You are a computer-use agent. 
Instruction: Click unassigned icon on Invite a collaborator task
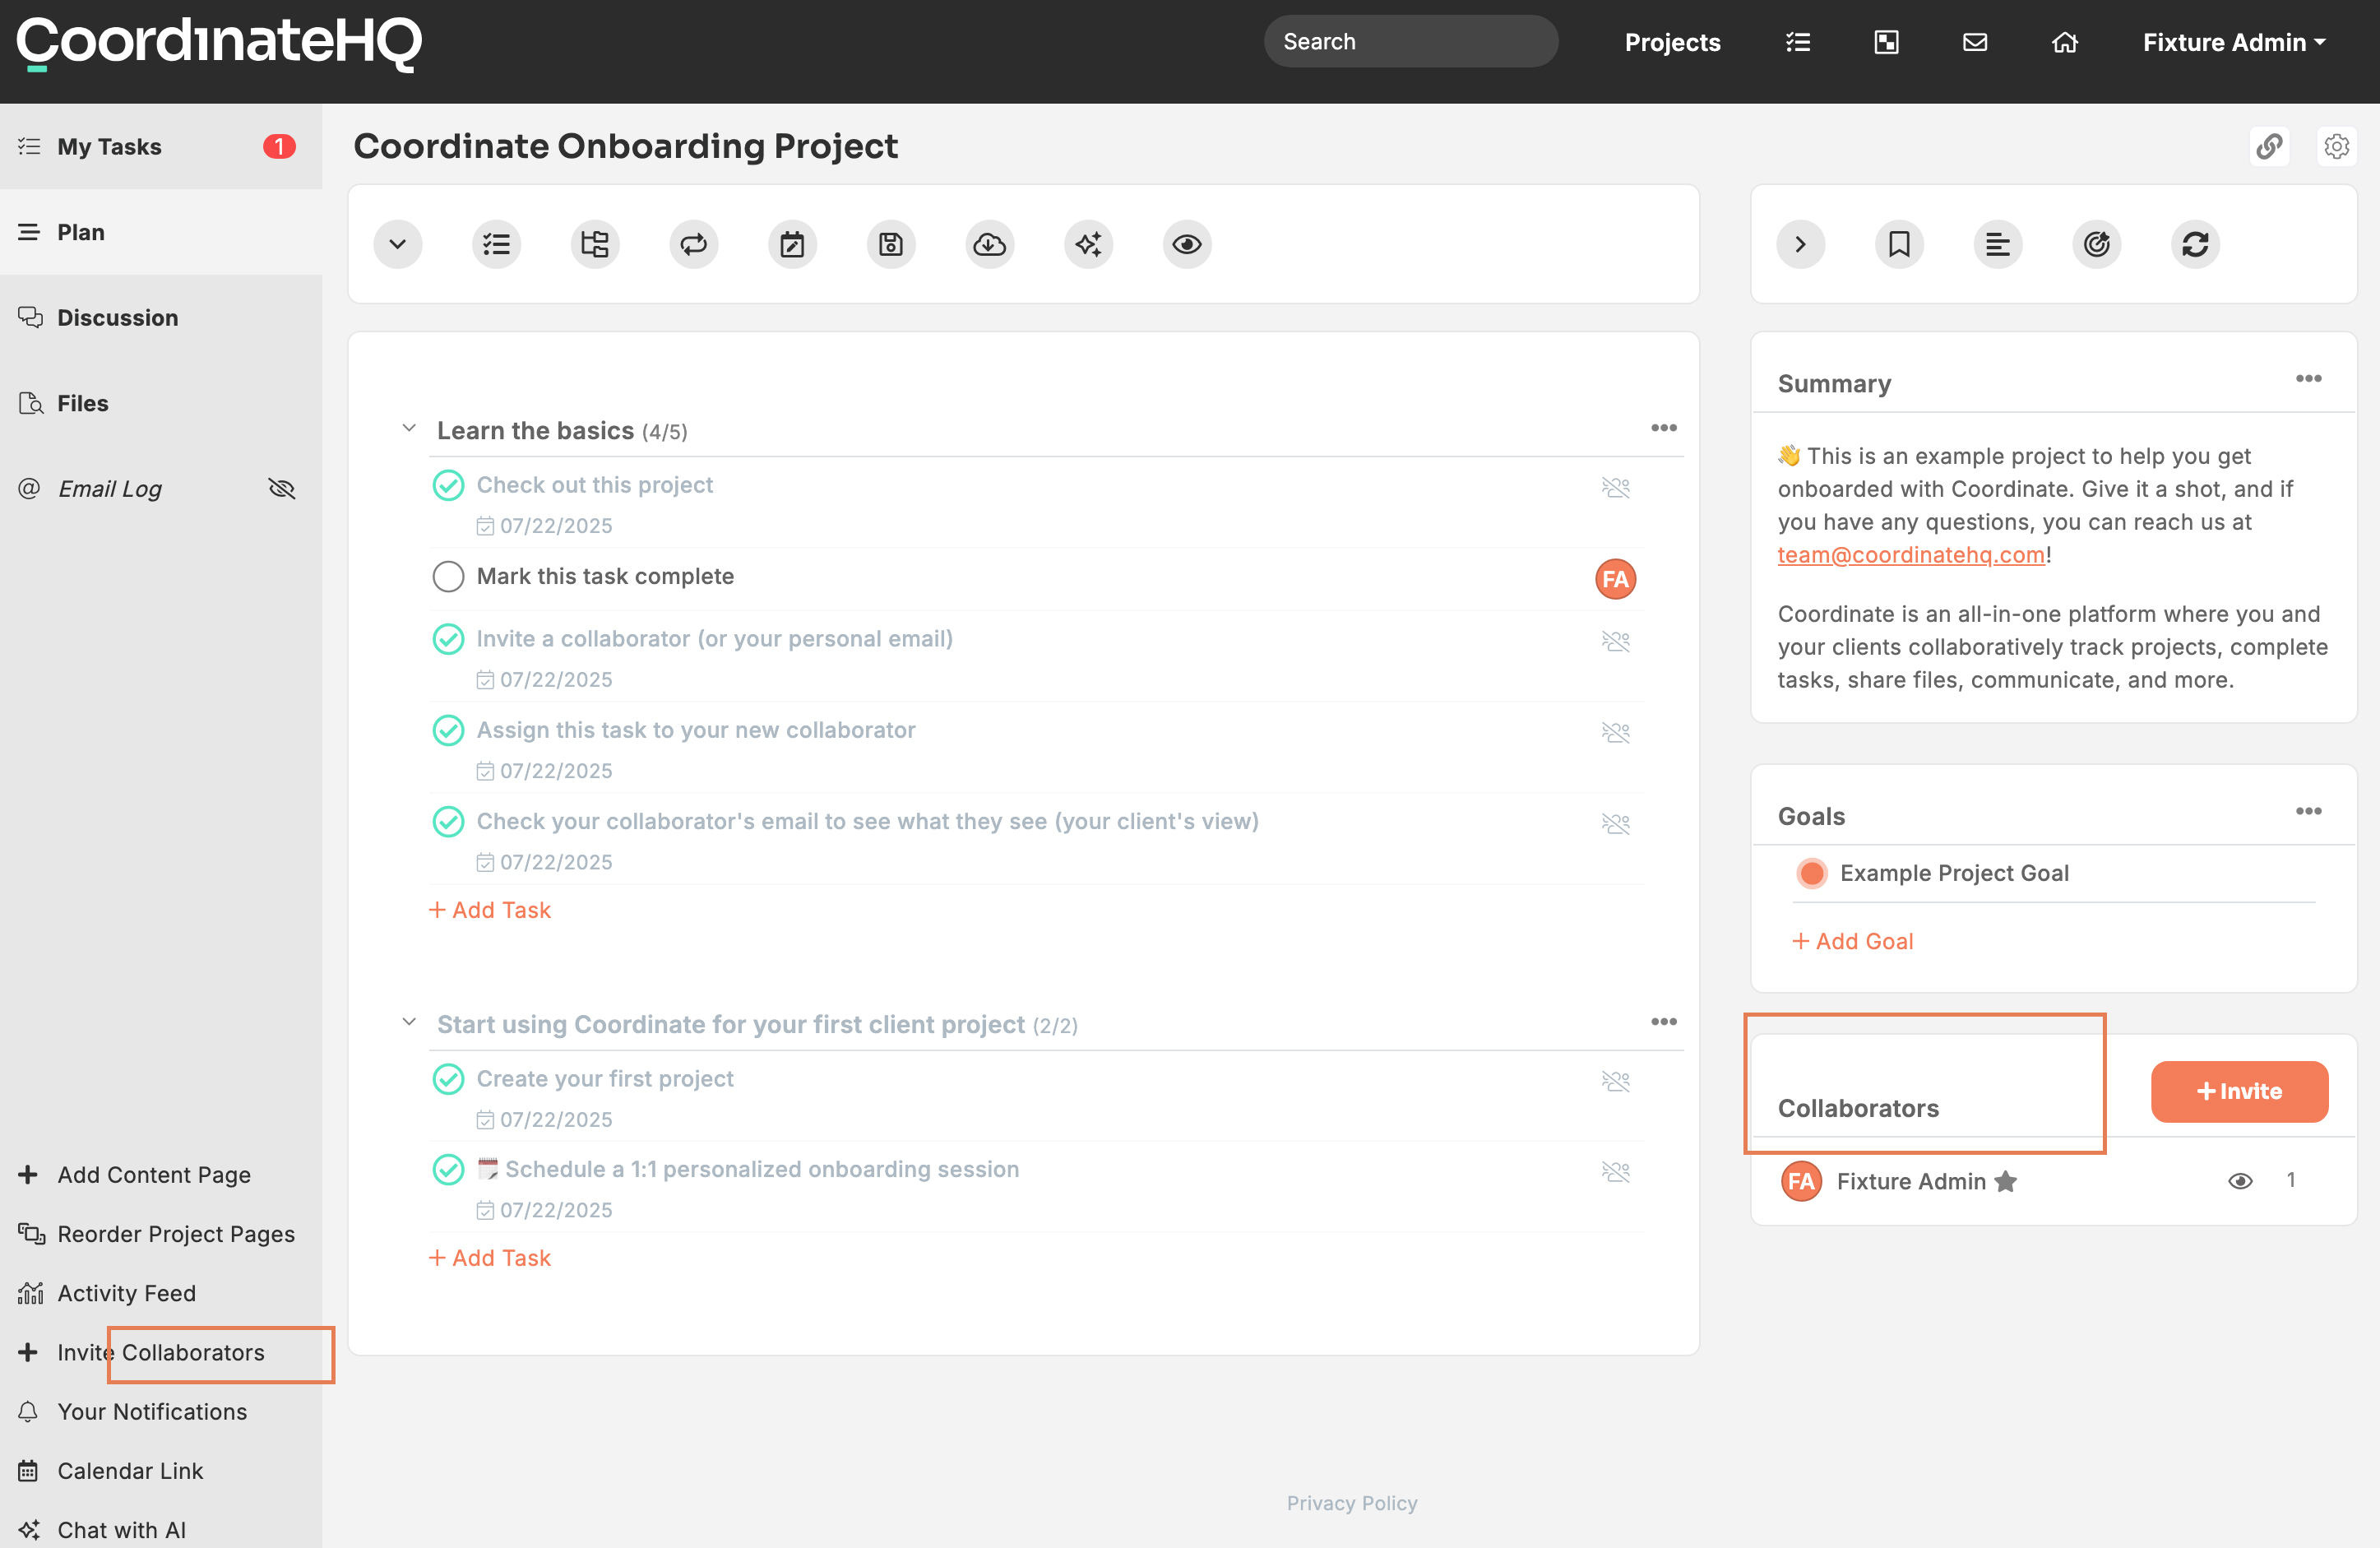[1616, 641]
